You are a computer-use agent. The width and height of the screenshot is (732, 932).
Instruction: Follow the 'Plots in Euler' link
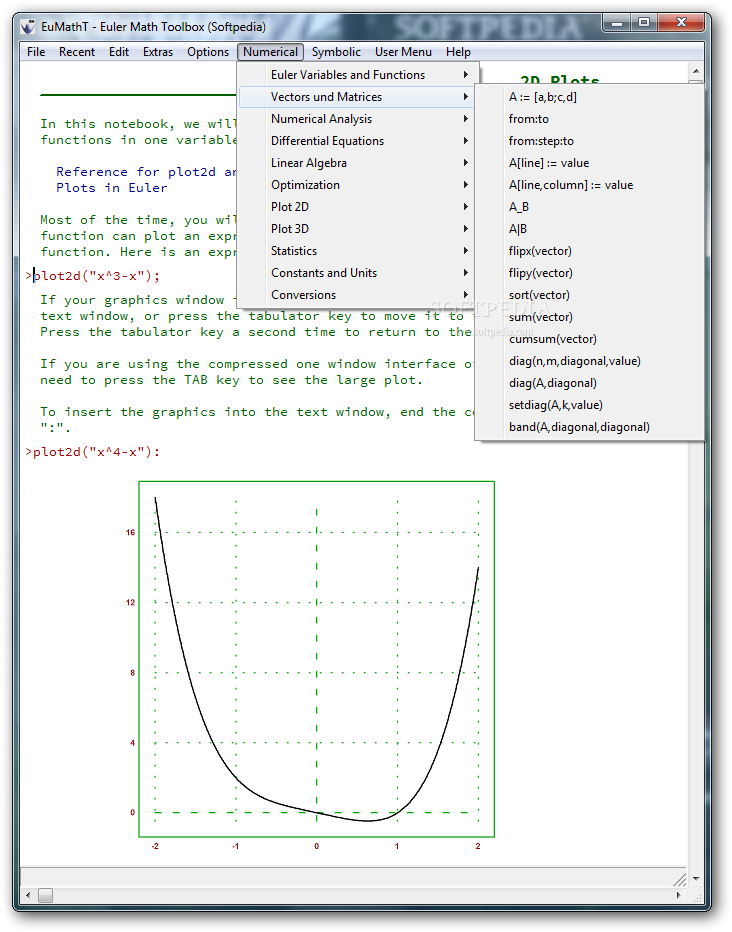pos(112,188)
